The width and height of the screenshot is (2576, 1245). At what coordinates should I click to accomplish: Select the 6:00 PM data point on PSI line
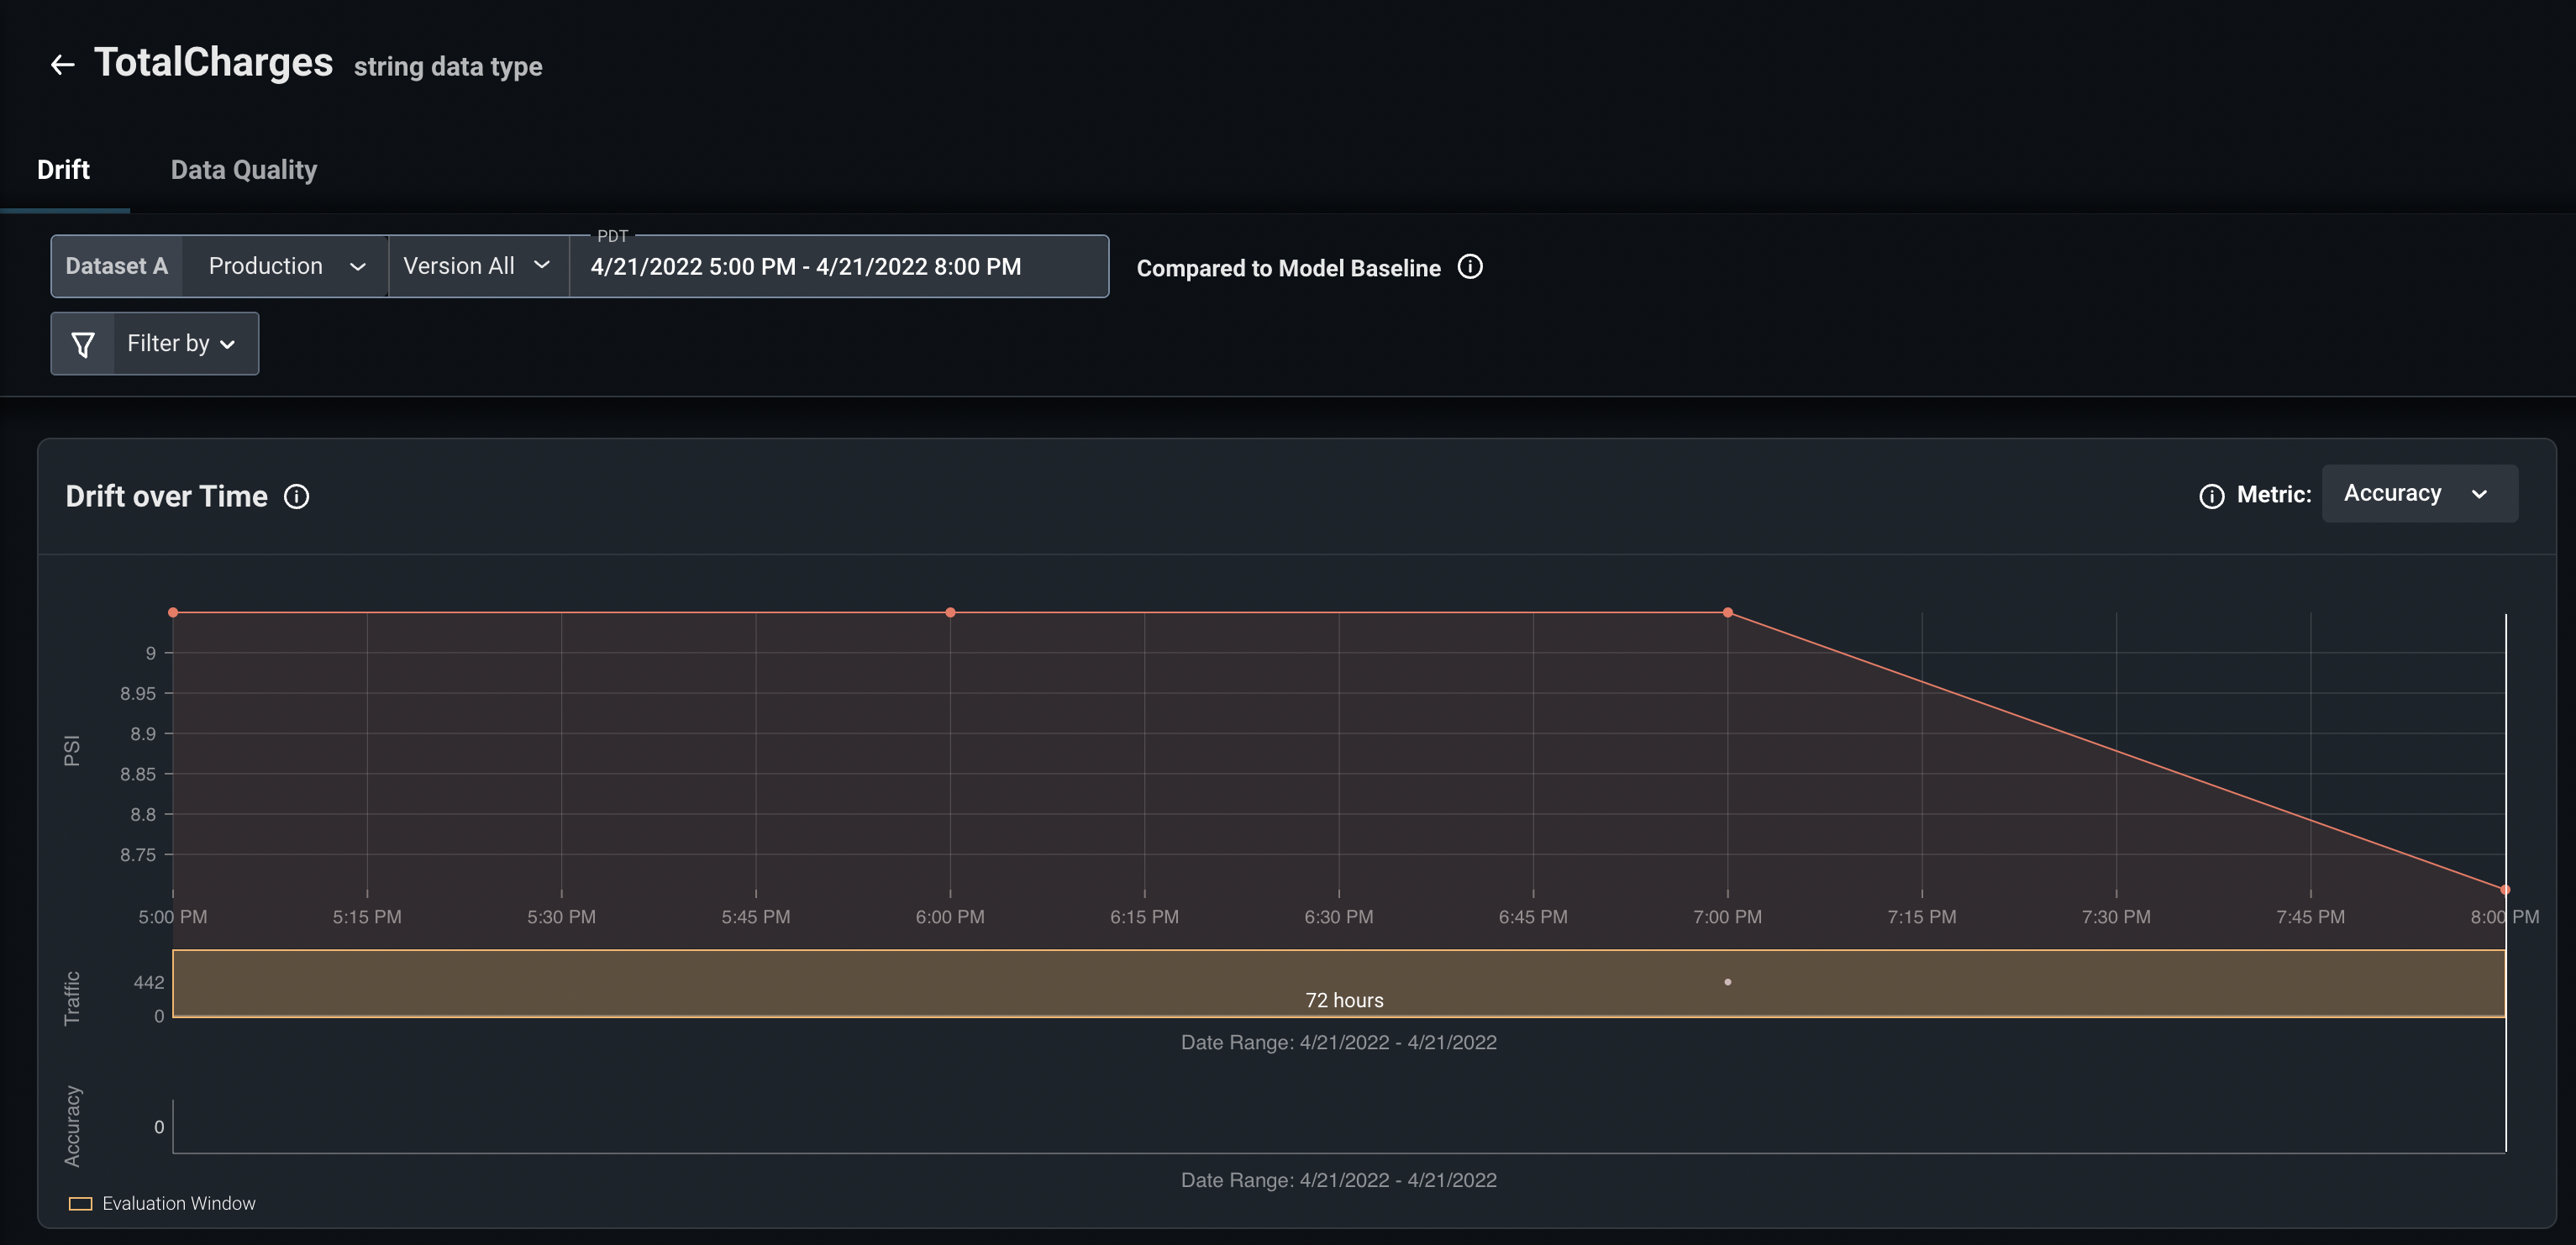click(x=950, y=612)
